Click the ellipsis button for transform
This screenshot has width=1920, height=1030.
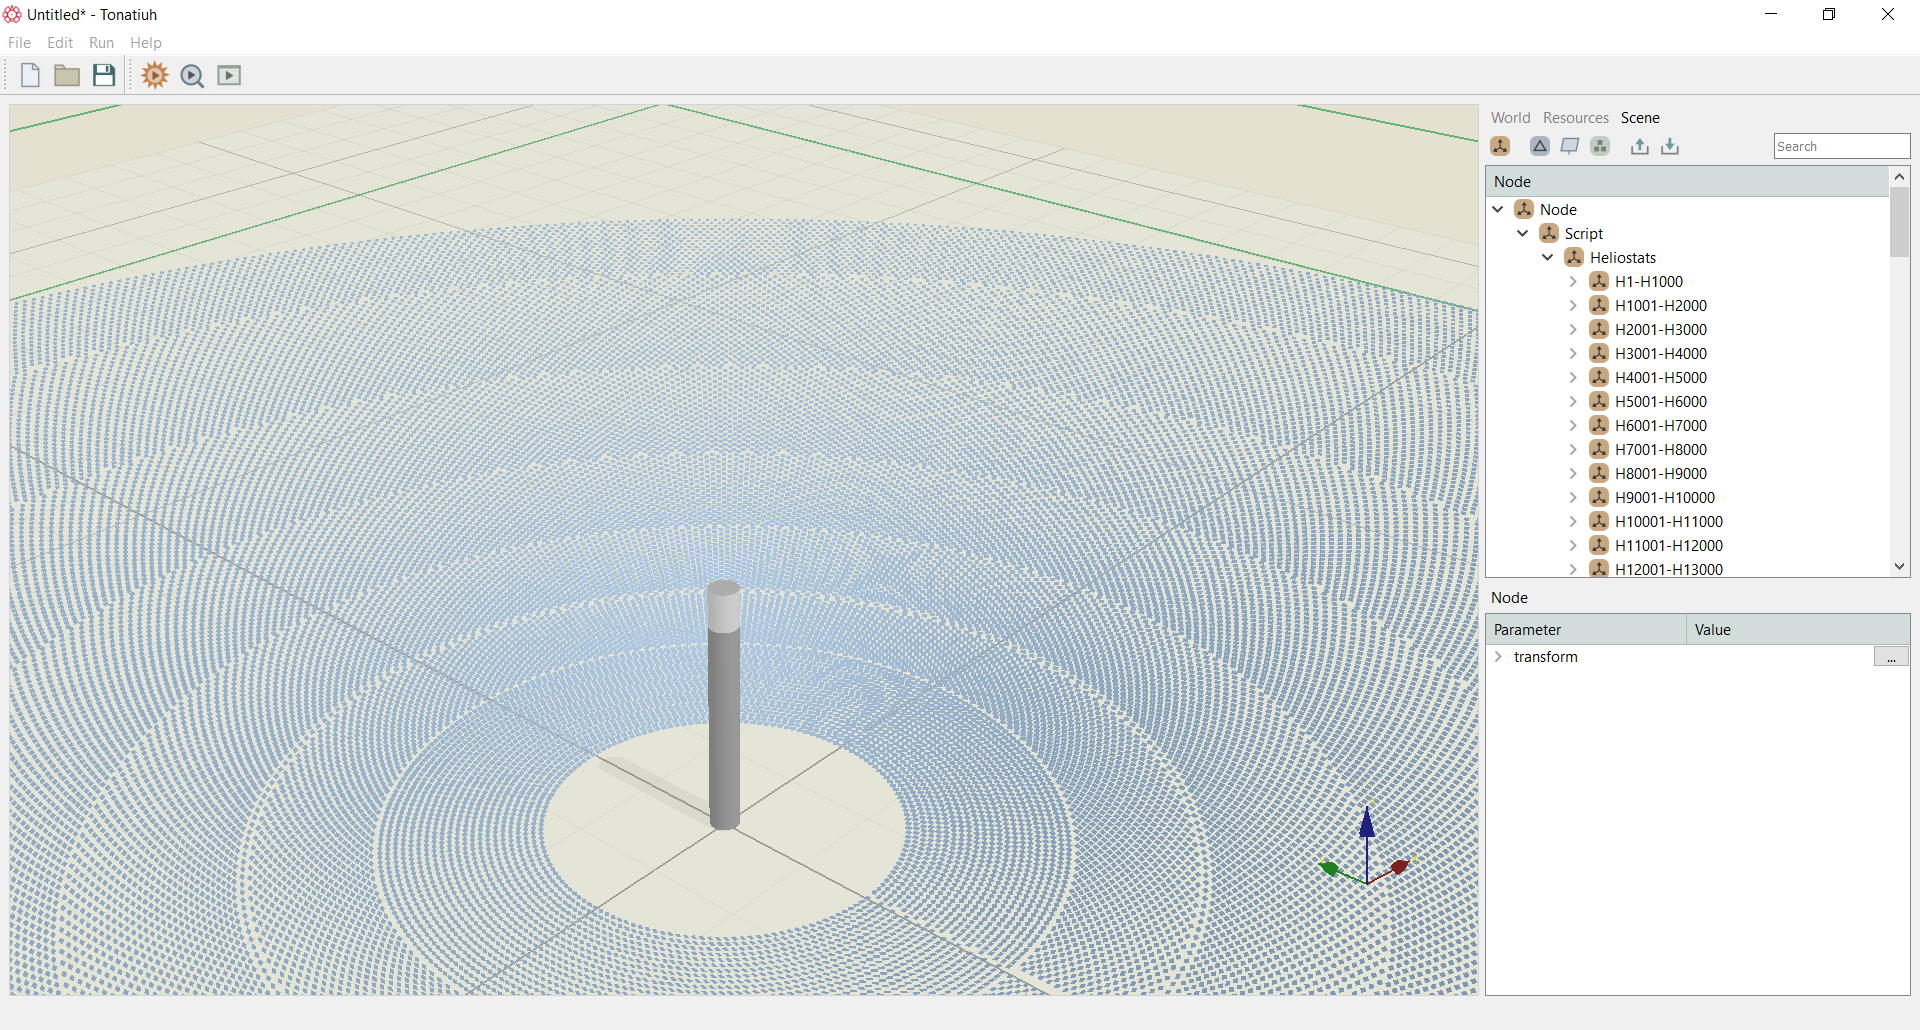tap(1891, 656)
